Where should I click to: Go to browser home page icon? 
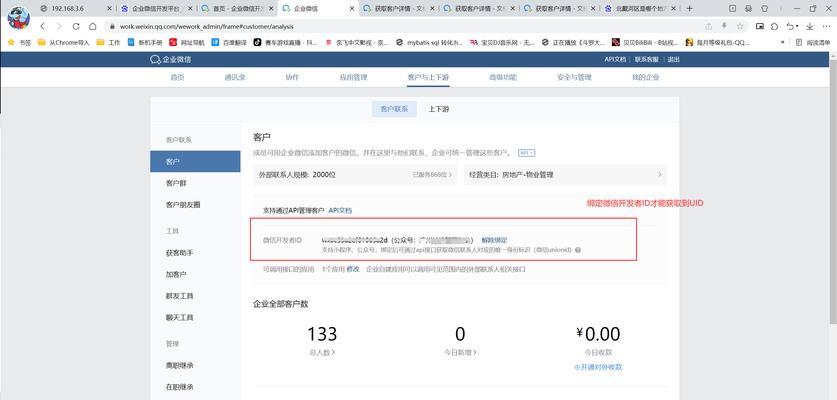tap(92, 26)
